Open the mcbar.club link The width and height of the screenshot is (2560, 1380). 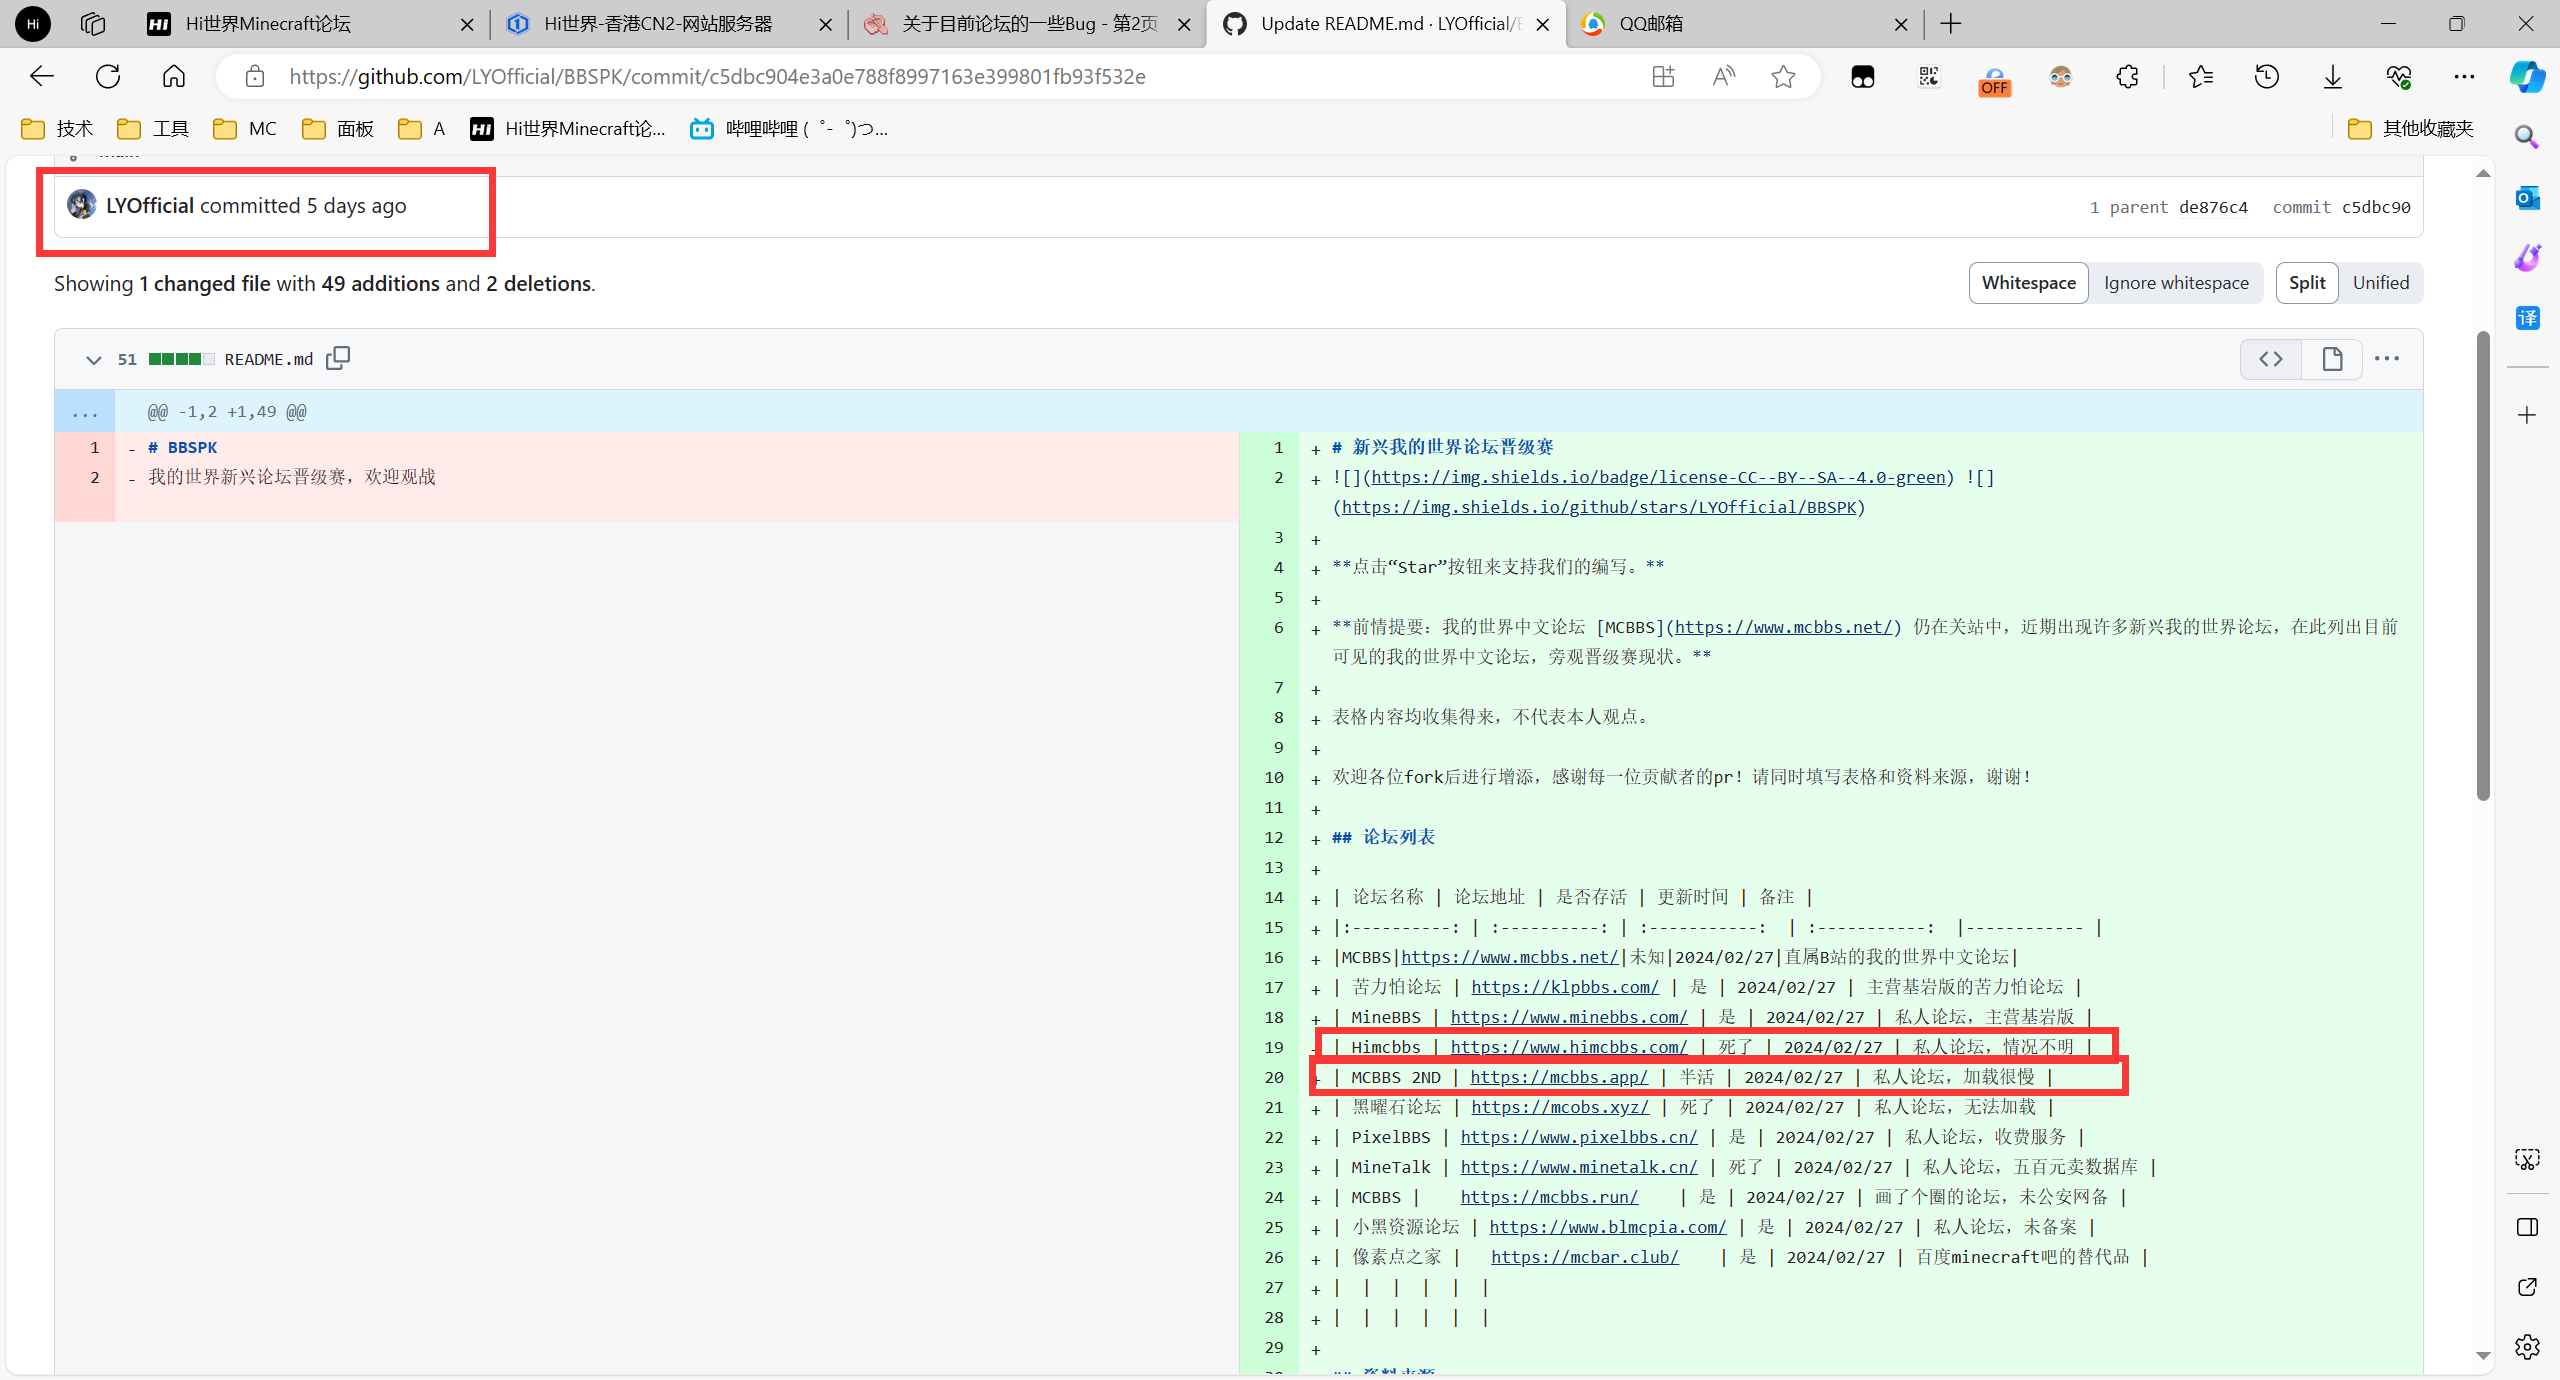(1584, 1257)
